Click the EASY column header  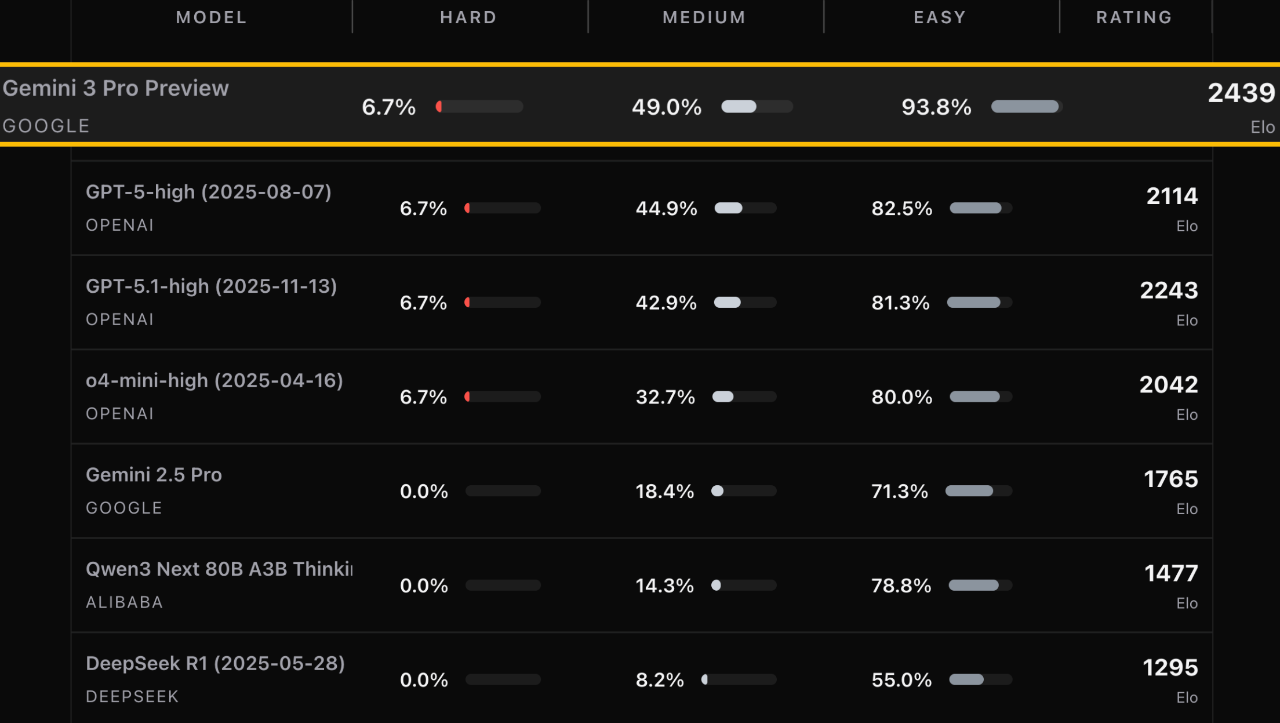[x=940, y=17]
